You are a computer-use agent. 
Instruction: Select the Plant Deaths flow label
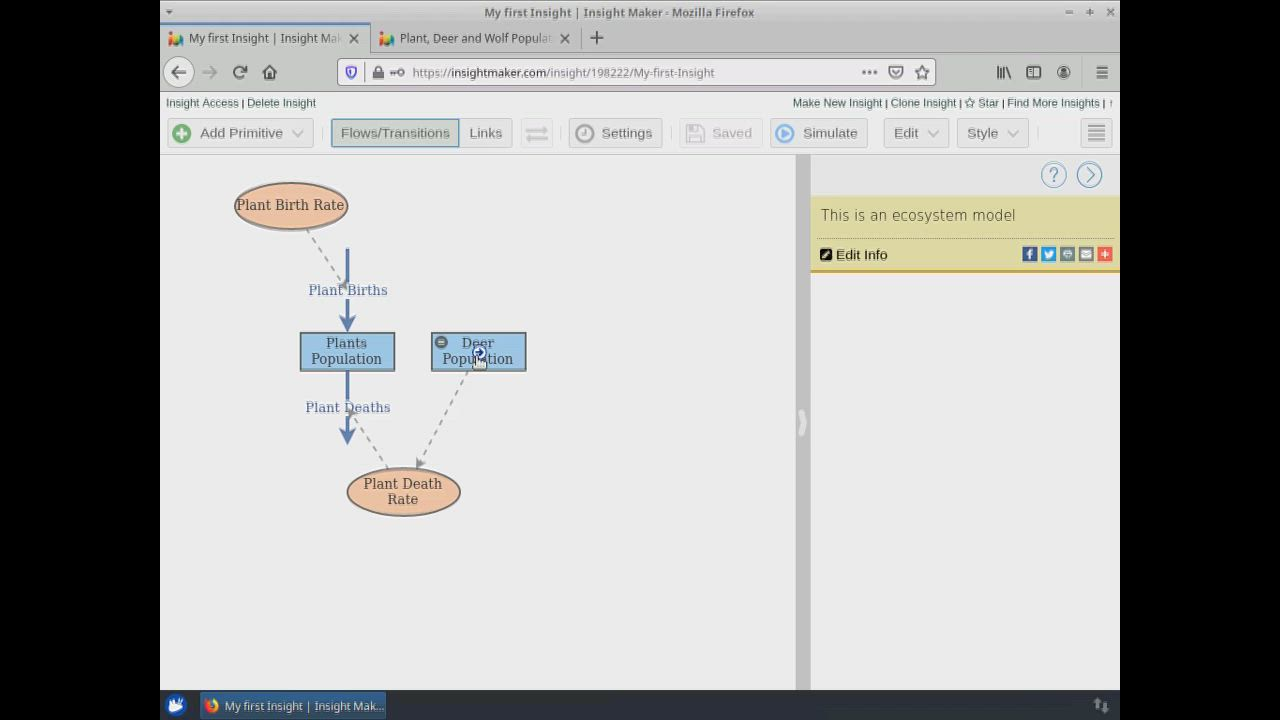348,407
